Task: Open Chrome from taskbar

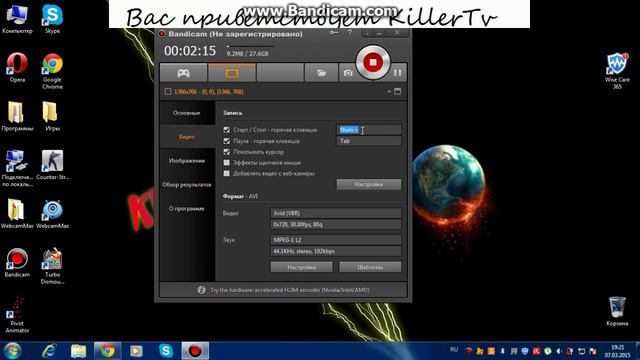Action: coord(107,351)
